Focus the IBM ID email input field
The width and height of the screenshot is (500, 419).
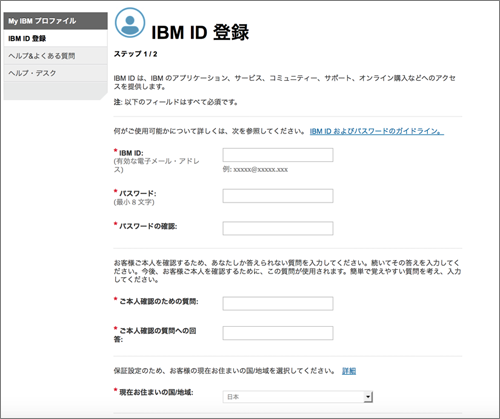pyautogui.click(x=278, y=155)
